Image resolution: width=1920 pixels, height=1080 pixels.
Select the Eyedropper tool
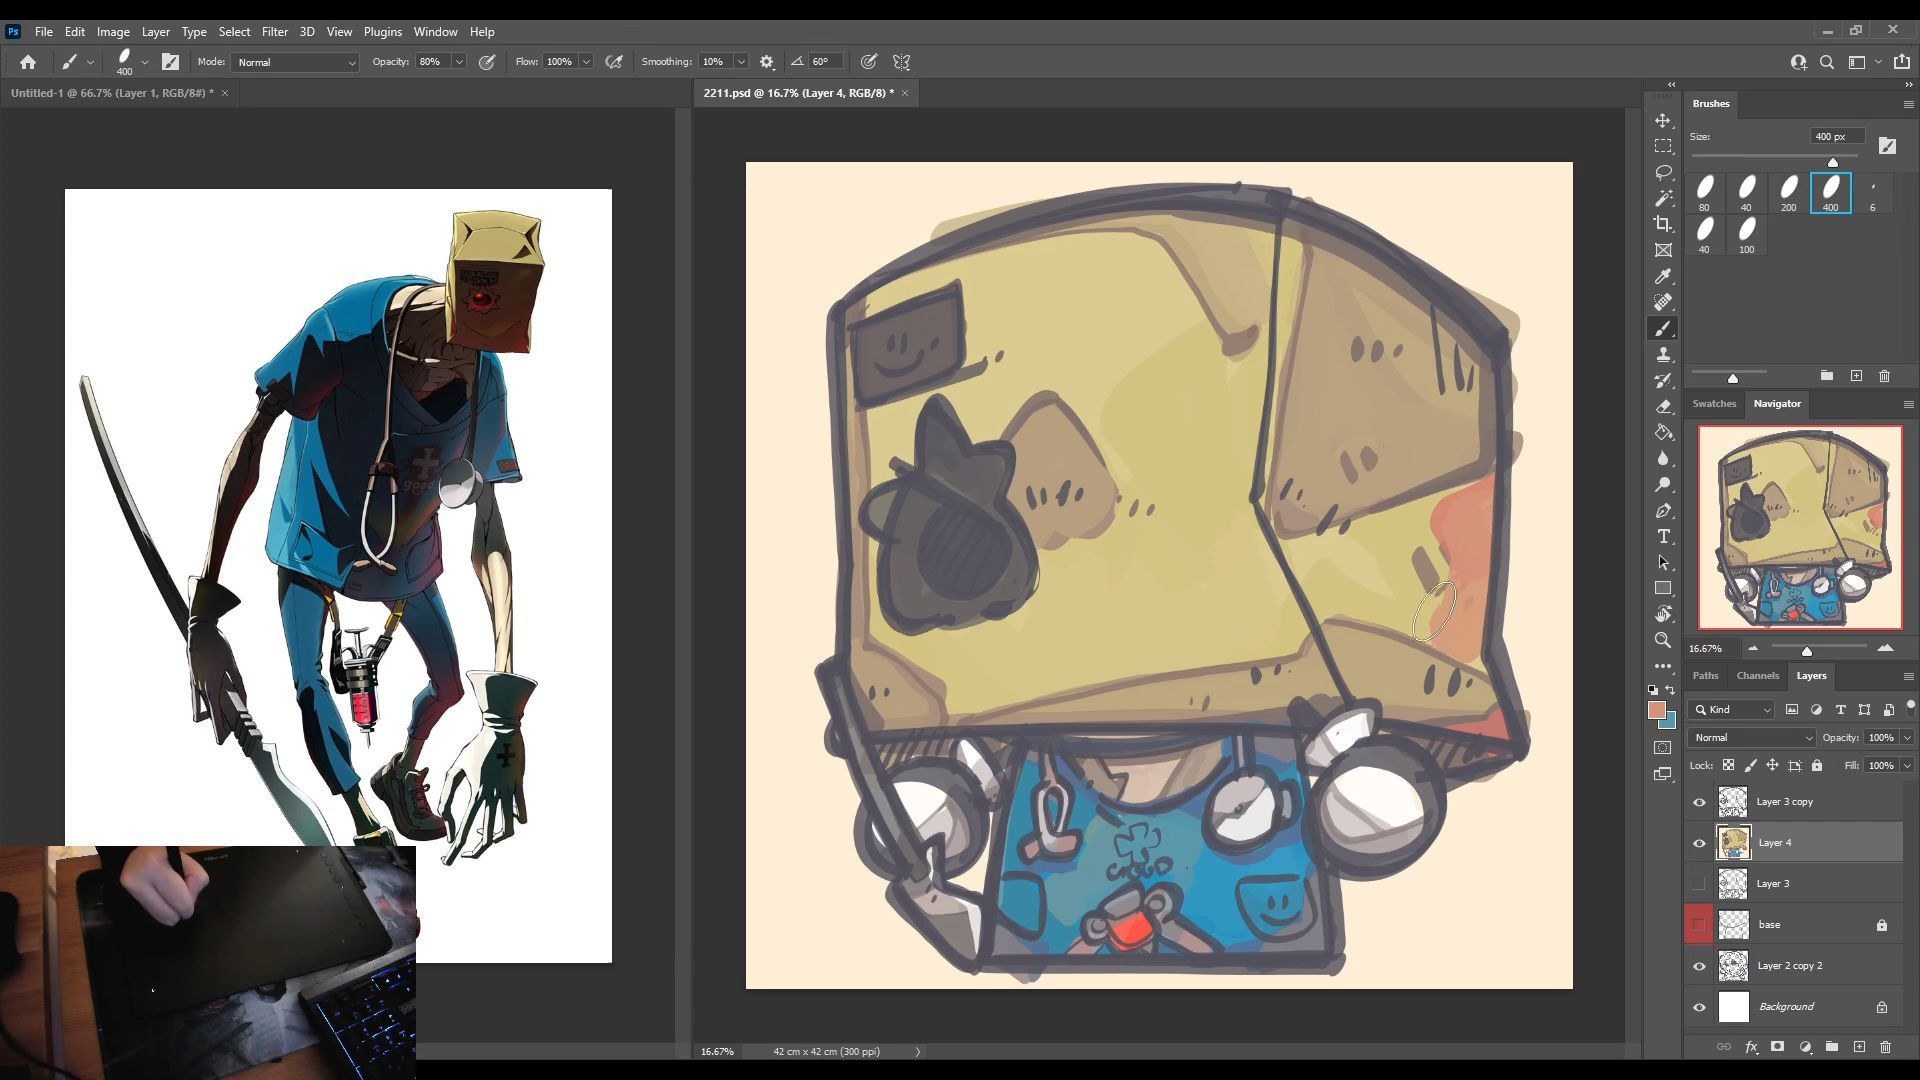1663,276
